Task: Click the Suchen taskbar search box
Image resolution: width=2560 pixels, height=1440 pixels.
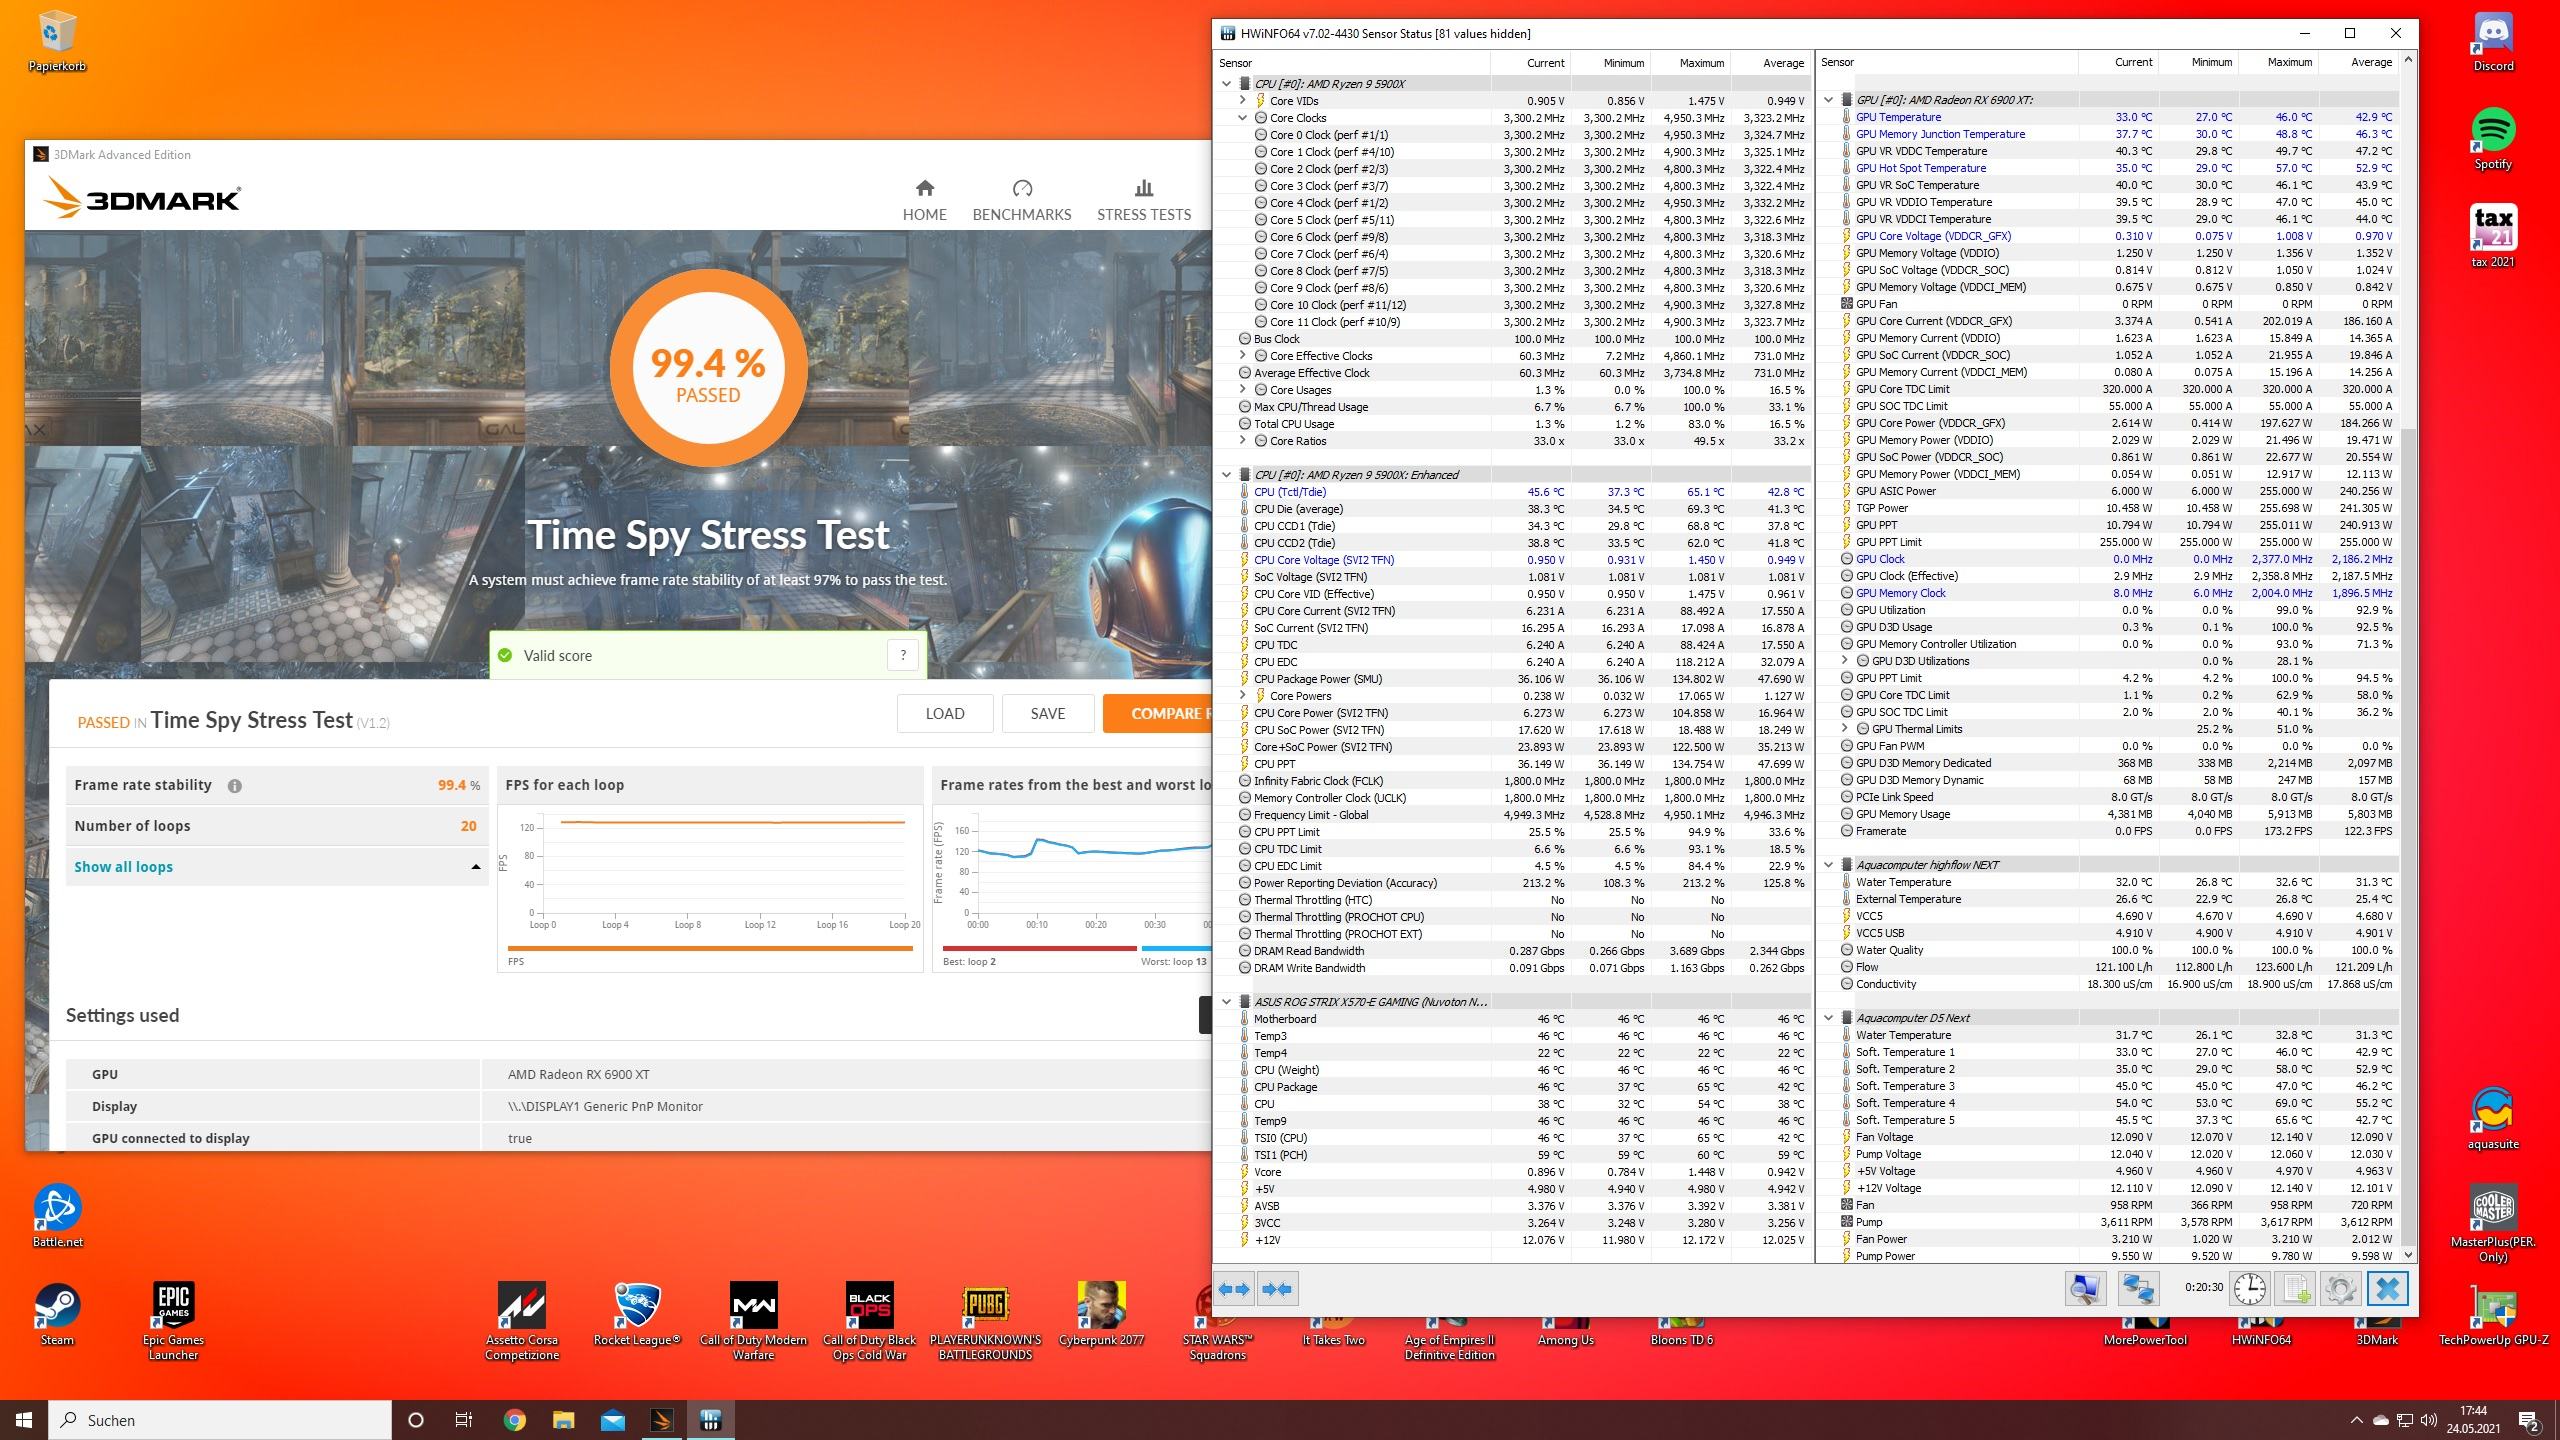Action: (x=220, y=1420)
